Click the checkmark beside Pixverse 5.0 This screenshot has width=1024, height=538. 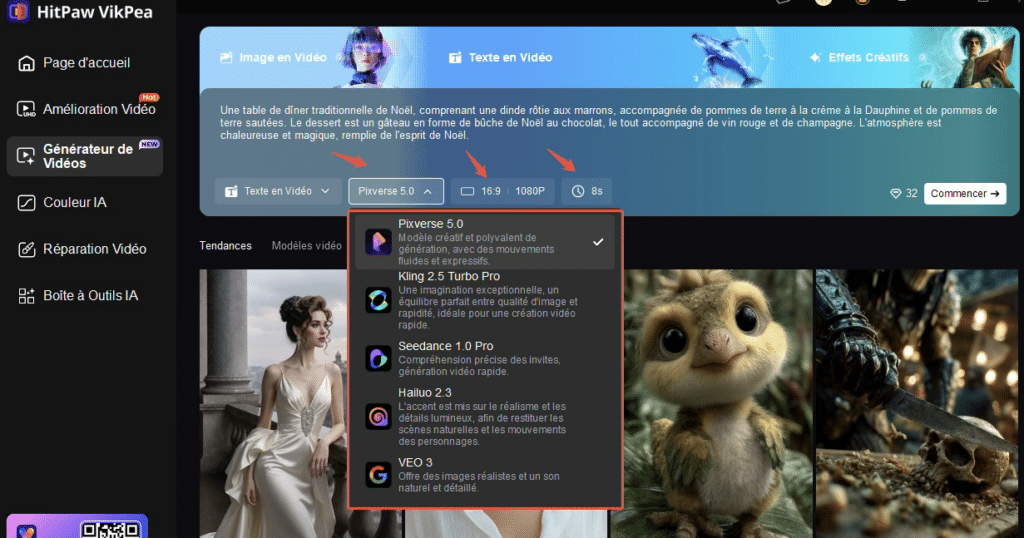597,242
